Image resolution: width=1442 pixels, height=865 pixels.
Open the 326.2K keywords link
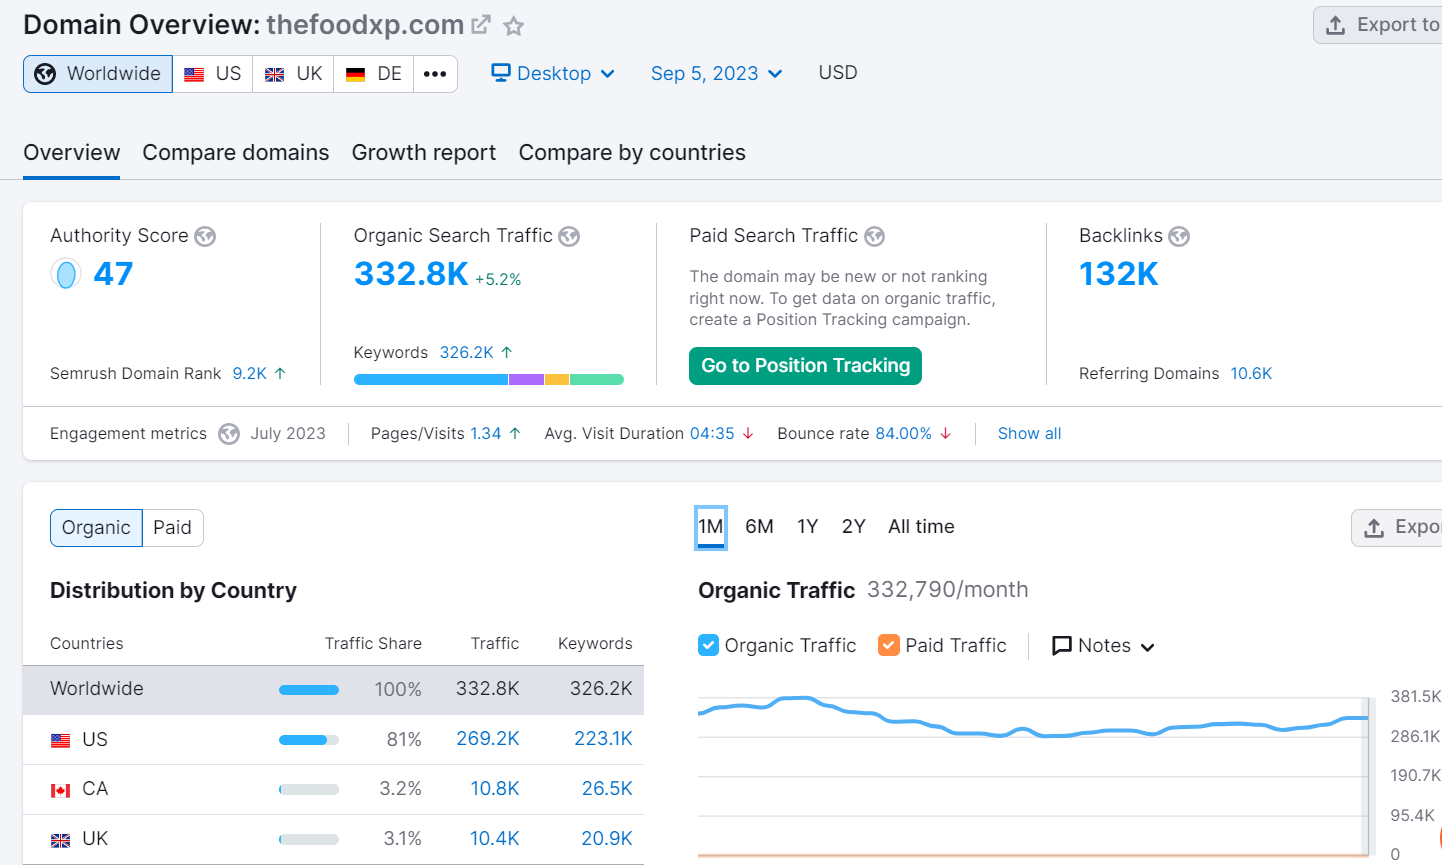click(x=467, y=353)
